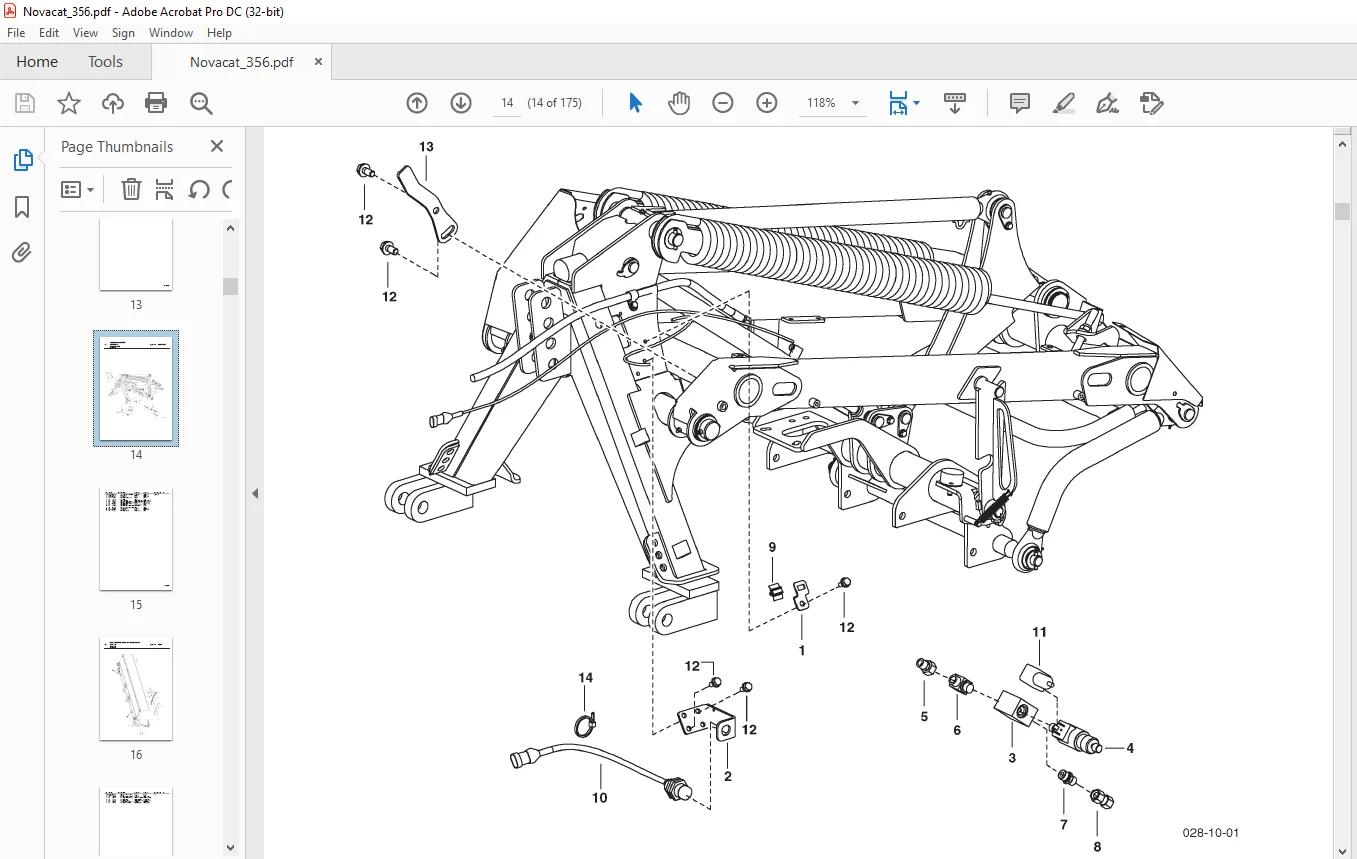The image size is (1357, 859).
Task: Open the thumbnail options dropdown menu
Action: pyautogui.click(x=78, y=189)
